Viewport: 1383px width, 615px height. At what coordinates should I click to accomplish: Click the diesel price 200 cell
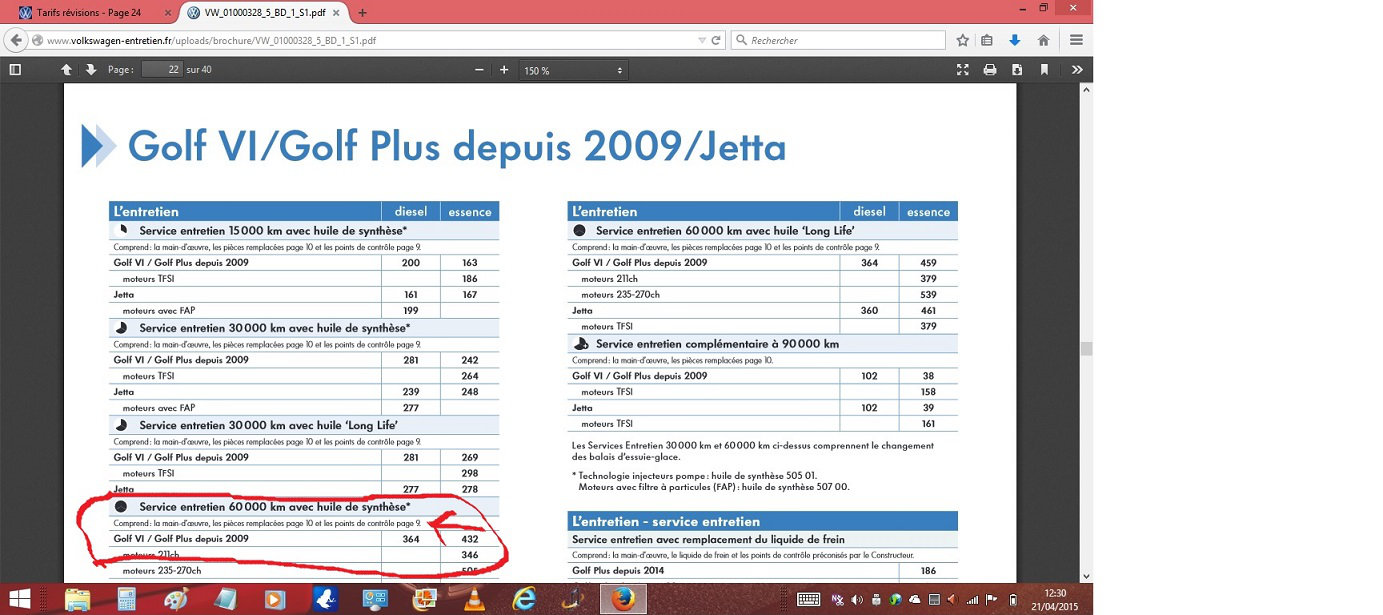pyautogui.click(x=410, y=262)
